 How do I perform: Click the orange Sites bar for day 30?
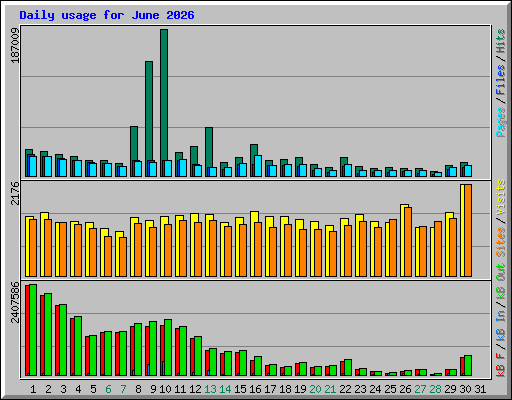(x=468, y=231)
